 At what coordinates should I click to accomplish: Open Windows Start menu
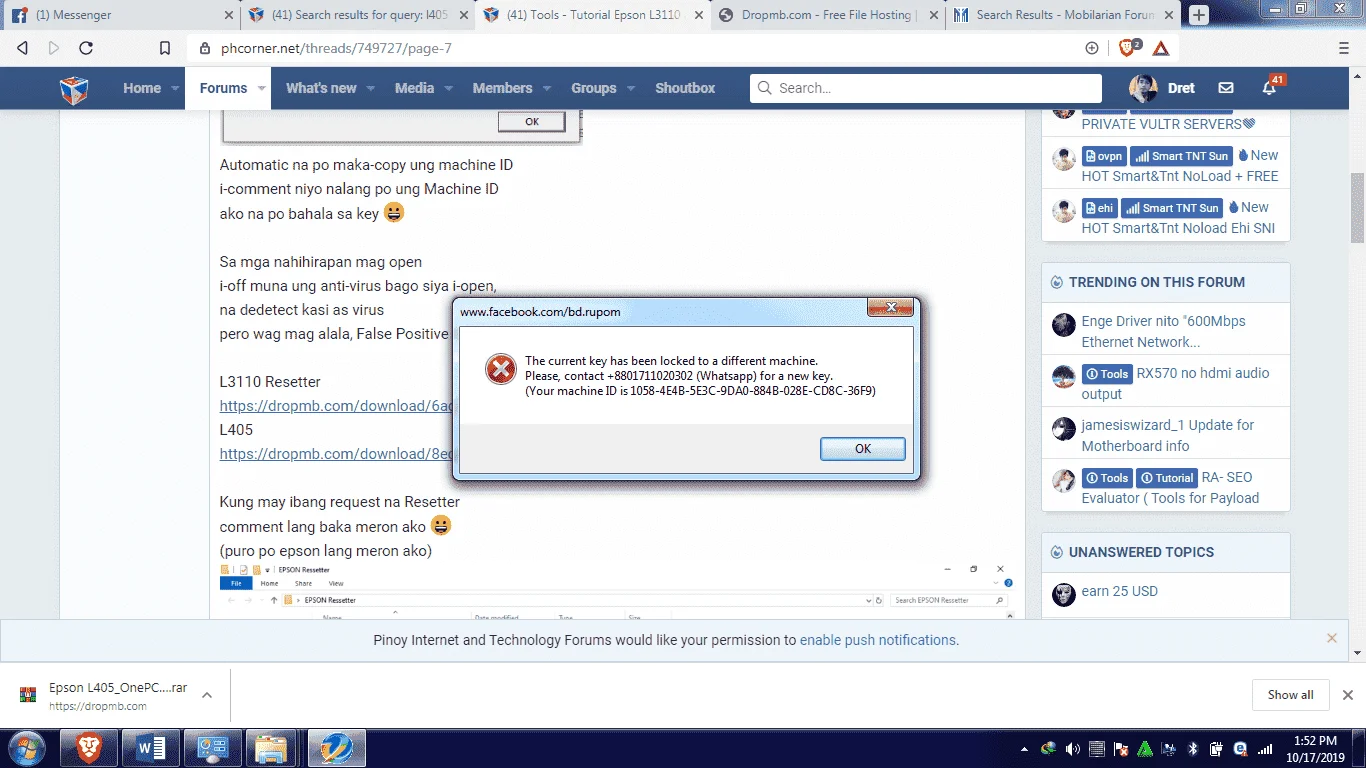25,748
